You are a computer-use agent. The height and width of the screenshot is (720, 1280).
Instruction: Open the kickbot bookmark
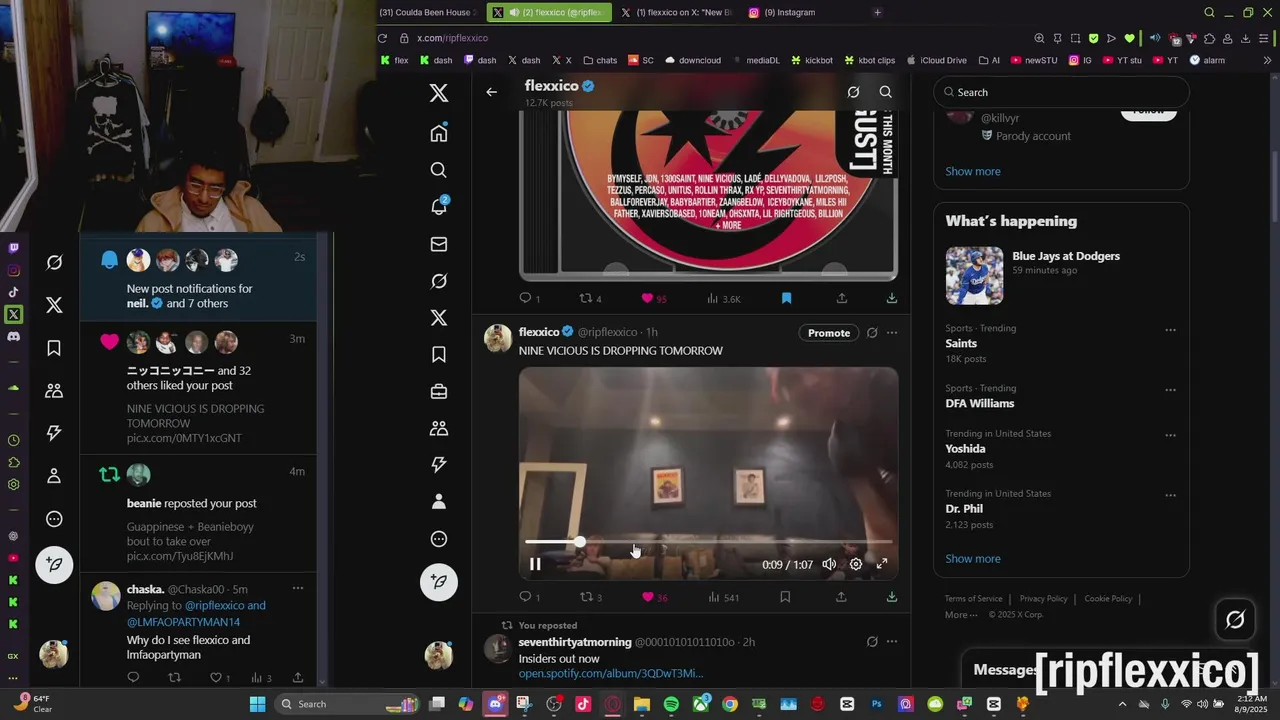point(812,60)
